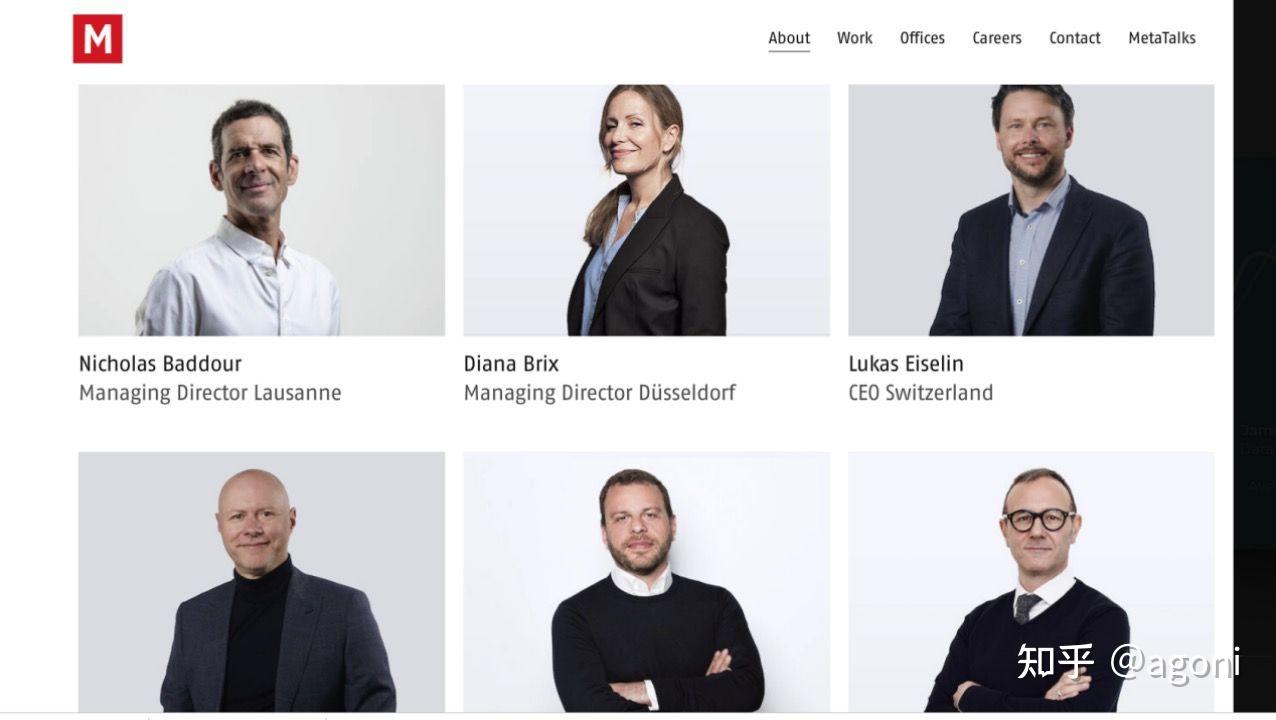Click Lukas Eiselin's portrait photo
Viewport: 1276px width, 720px height.
(x=1031, y=210)
